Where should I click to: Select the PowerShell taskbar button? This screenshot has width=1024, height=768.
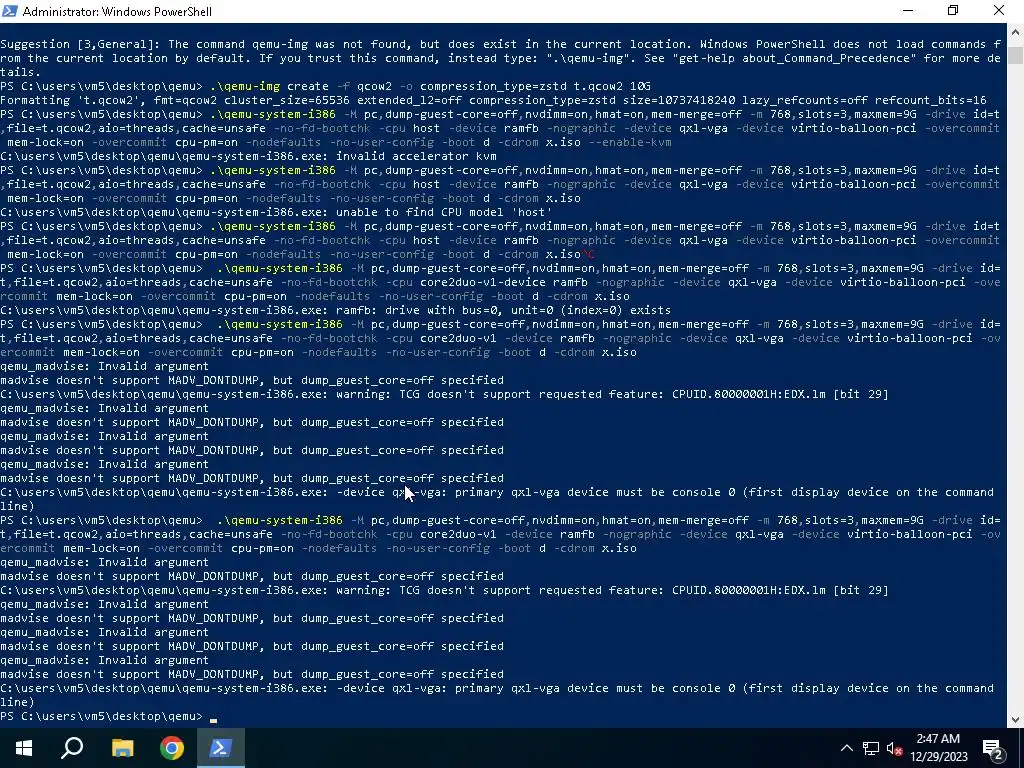pos(221,748)
